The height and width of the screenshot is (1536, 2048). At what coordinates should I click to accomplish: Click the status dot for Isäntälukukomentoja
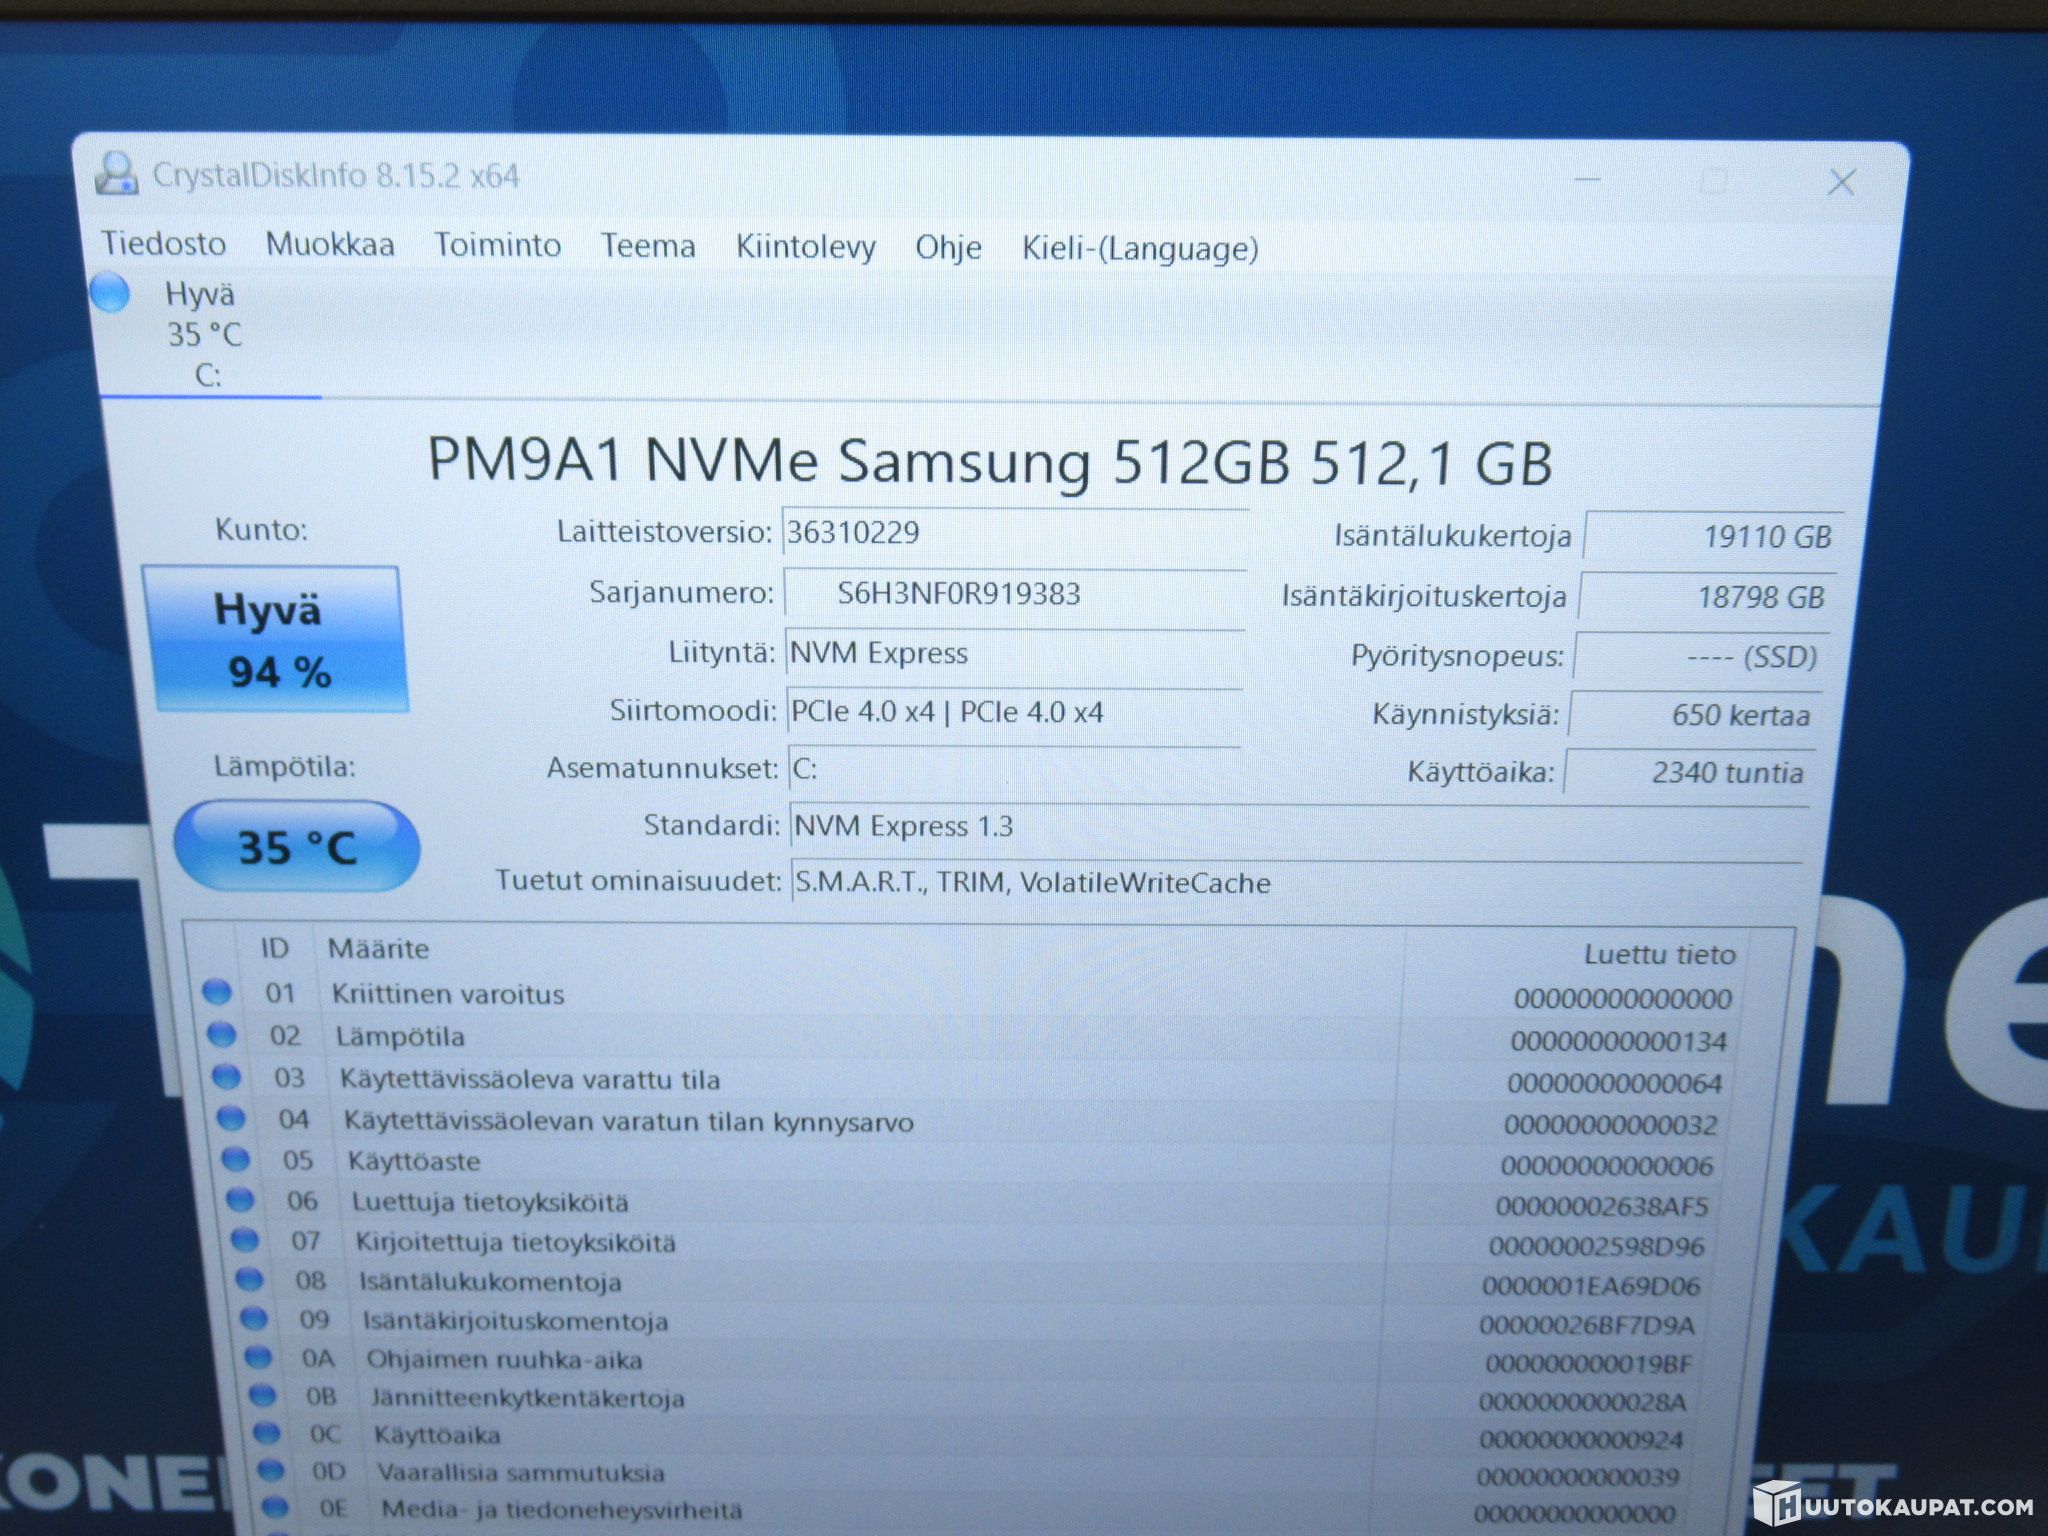pyautogui.click(x=249, y=1280)
